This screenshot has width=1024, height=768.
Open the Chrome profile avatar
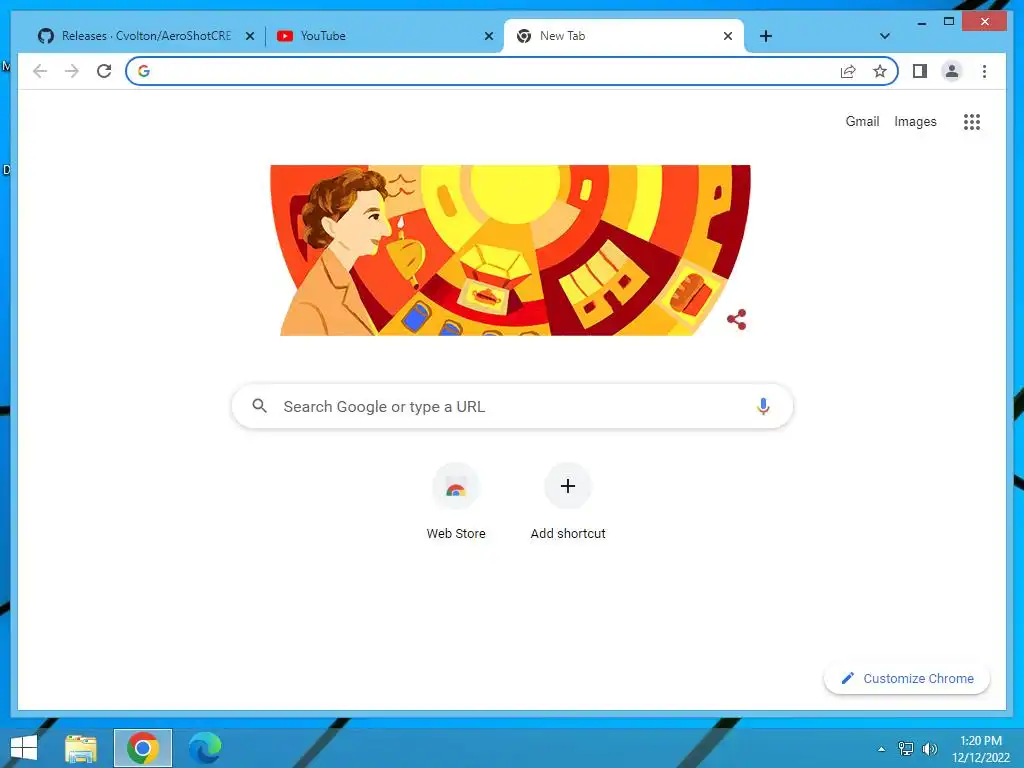952,71
